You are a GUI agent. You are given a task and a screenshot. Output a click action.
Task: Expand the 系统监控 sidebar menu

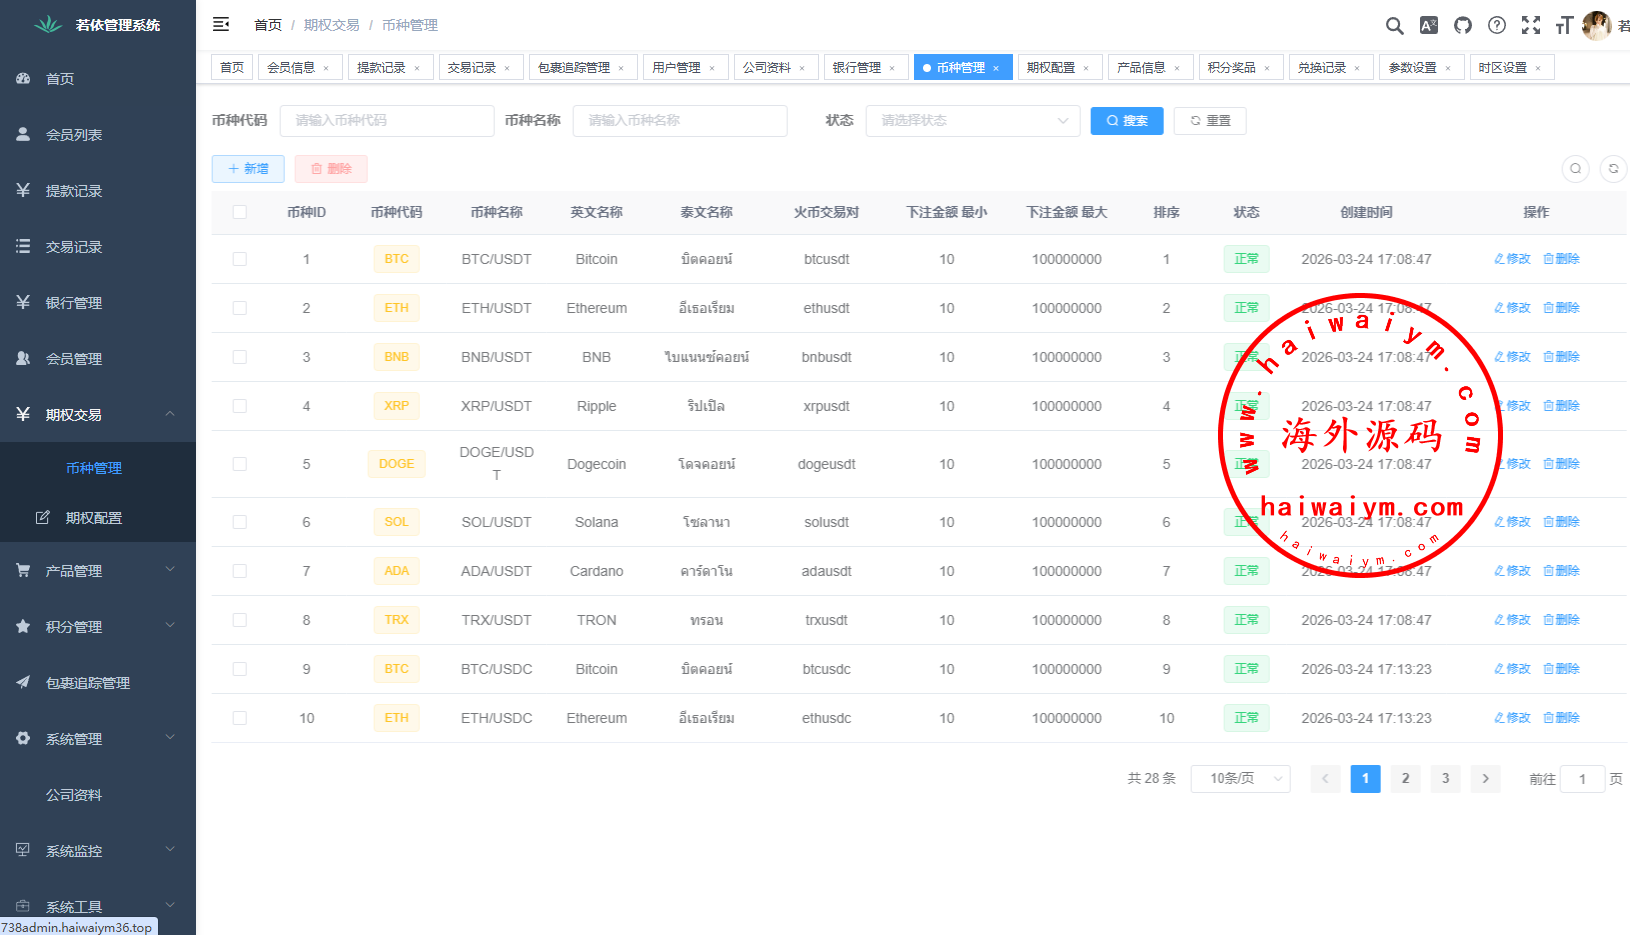(x=98, y=851)
